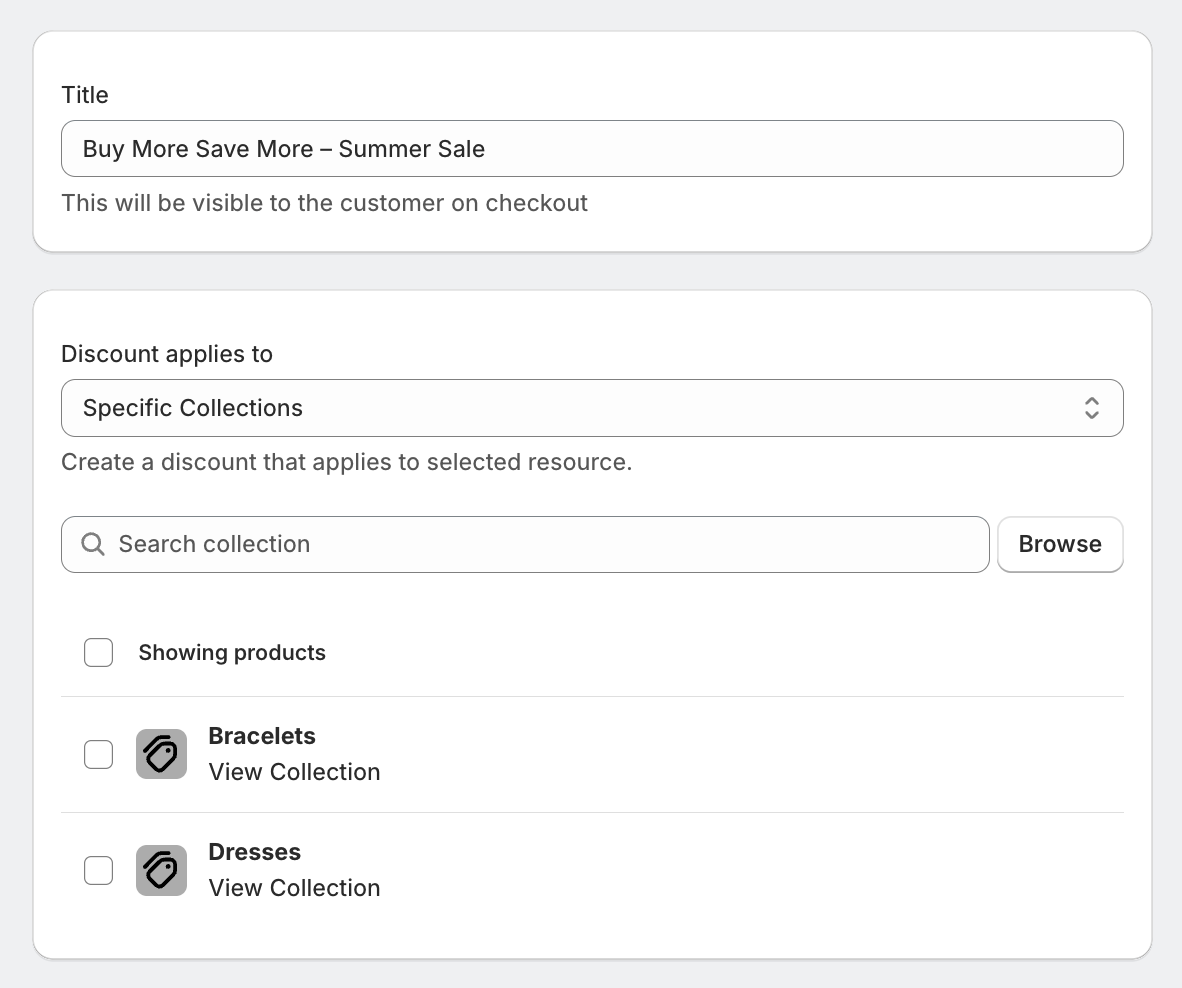Viewport: 1182px width, 988px height.
Task: Click the up-down chevron icon on the select
Action: (x=1092, y=408)
